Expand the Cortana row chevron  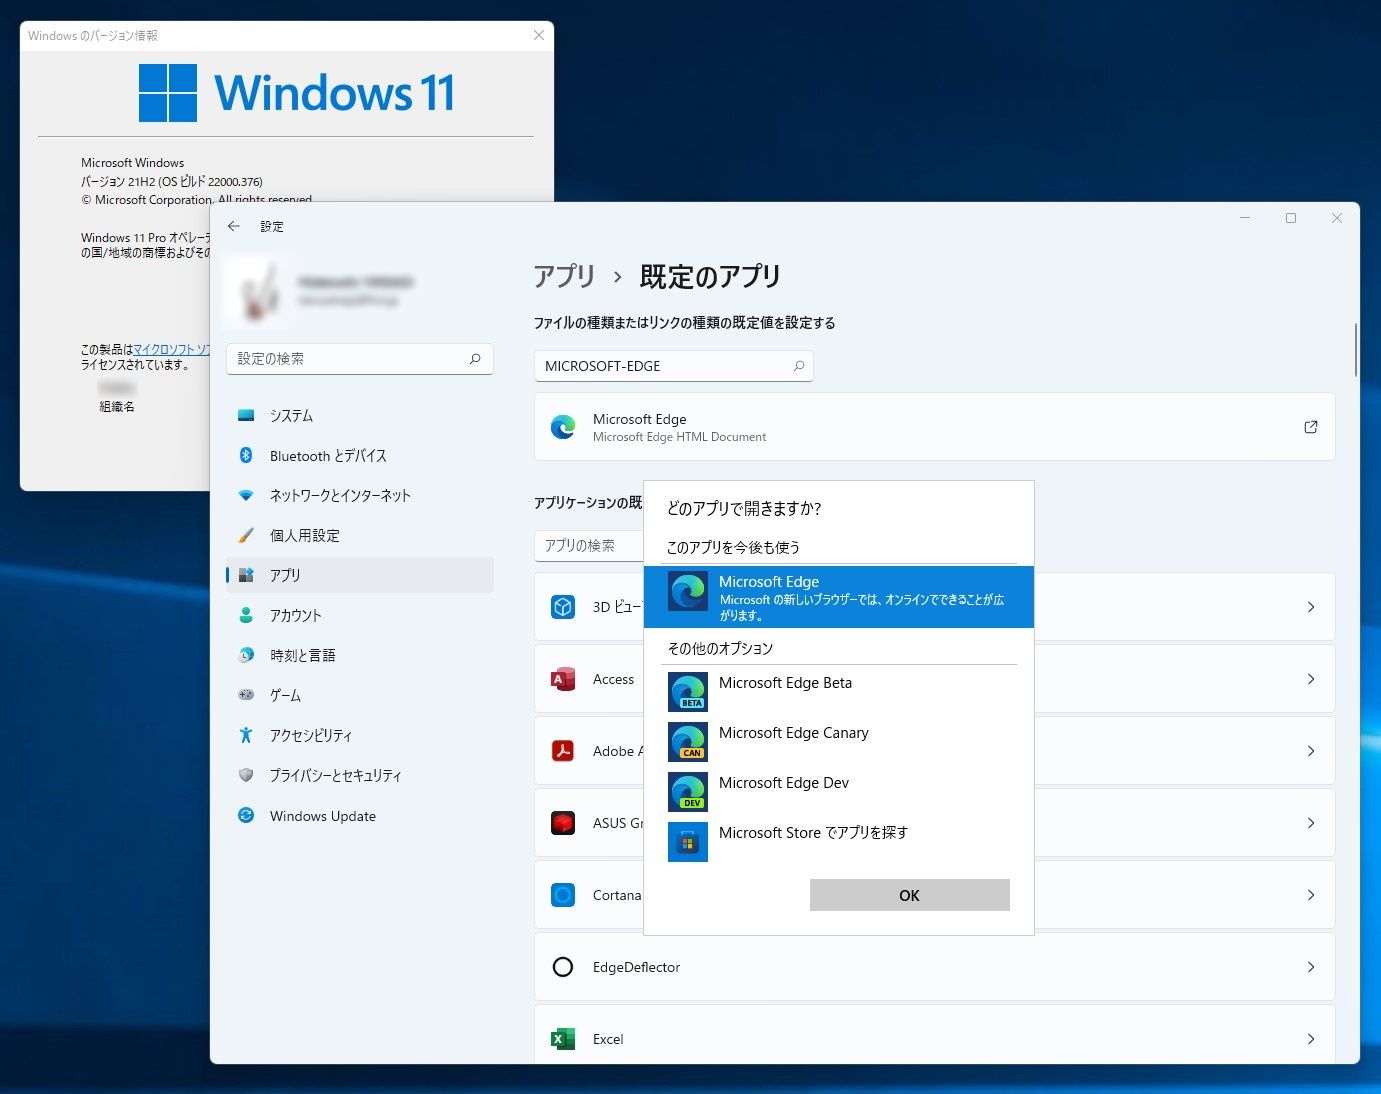click(1310, 895)
